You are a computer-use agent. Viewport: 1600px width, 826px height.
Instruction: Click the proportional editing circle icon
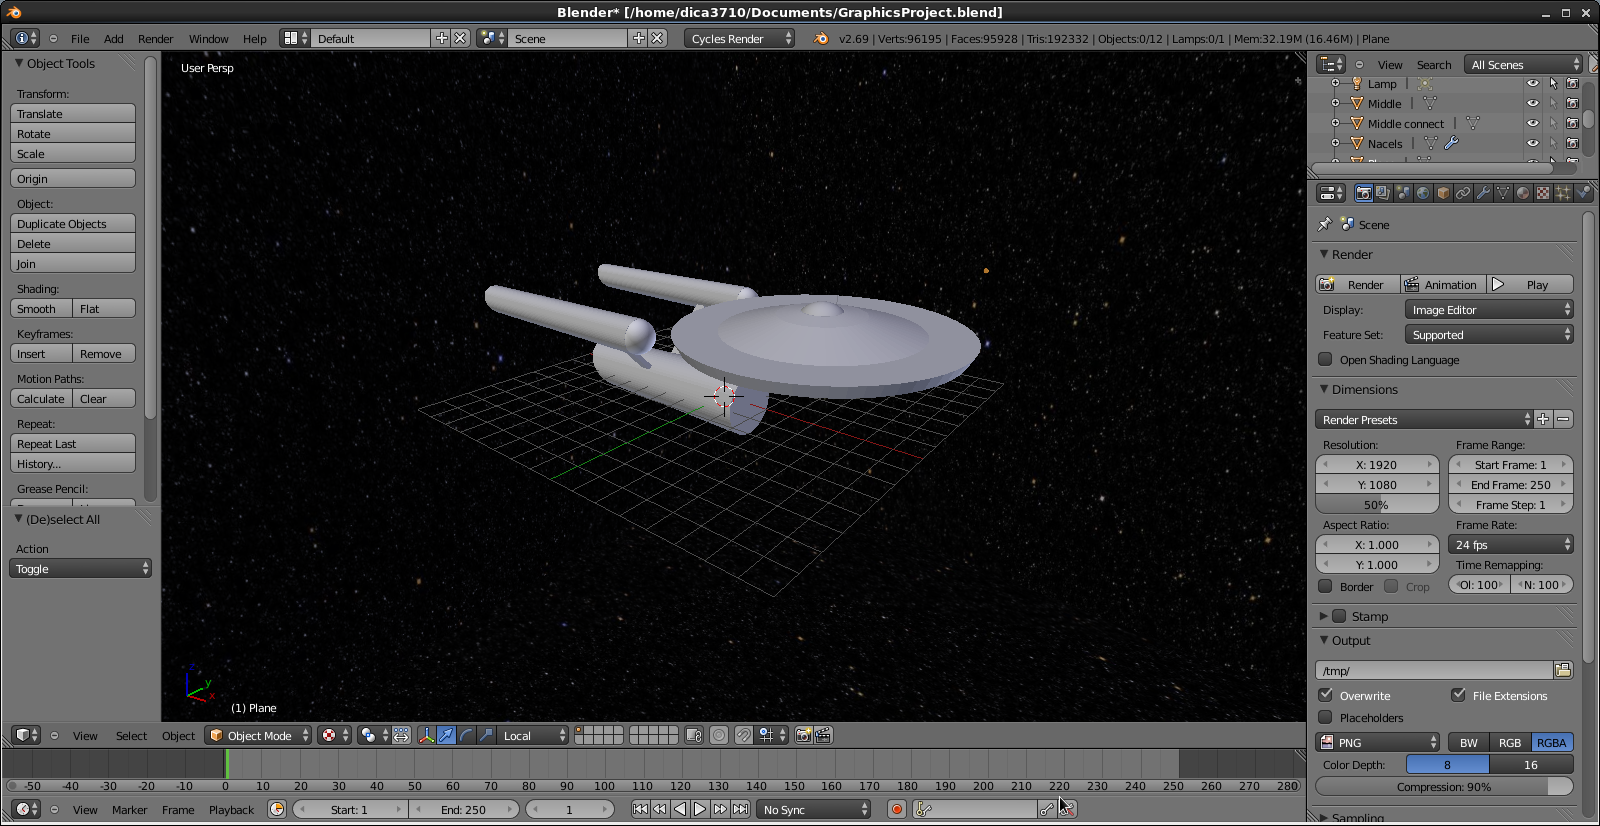(x=719, y=735)
